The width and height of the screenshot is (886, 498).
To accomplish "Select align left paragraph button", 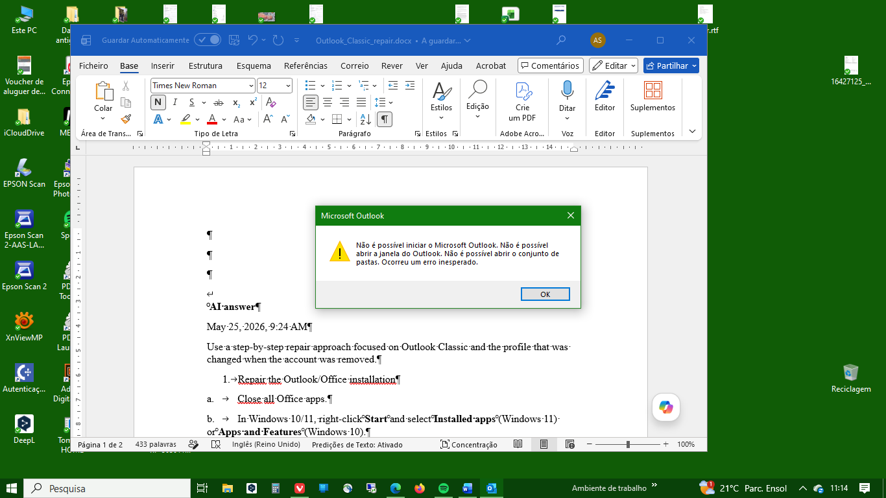I will pyautogui.click(x=310, y=102).
